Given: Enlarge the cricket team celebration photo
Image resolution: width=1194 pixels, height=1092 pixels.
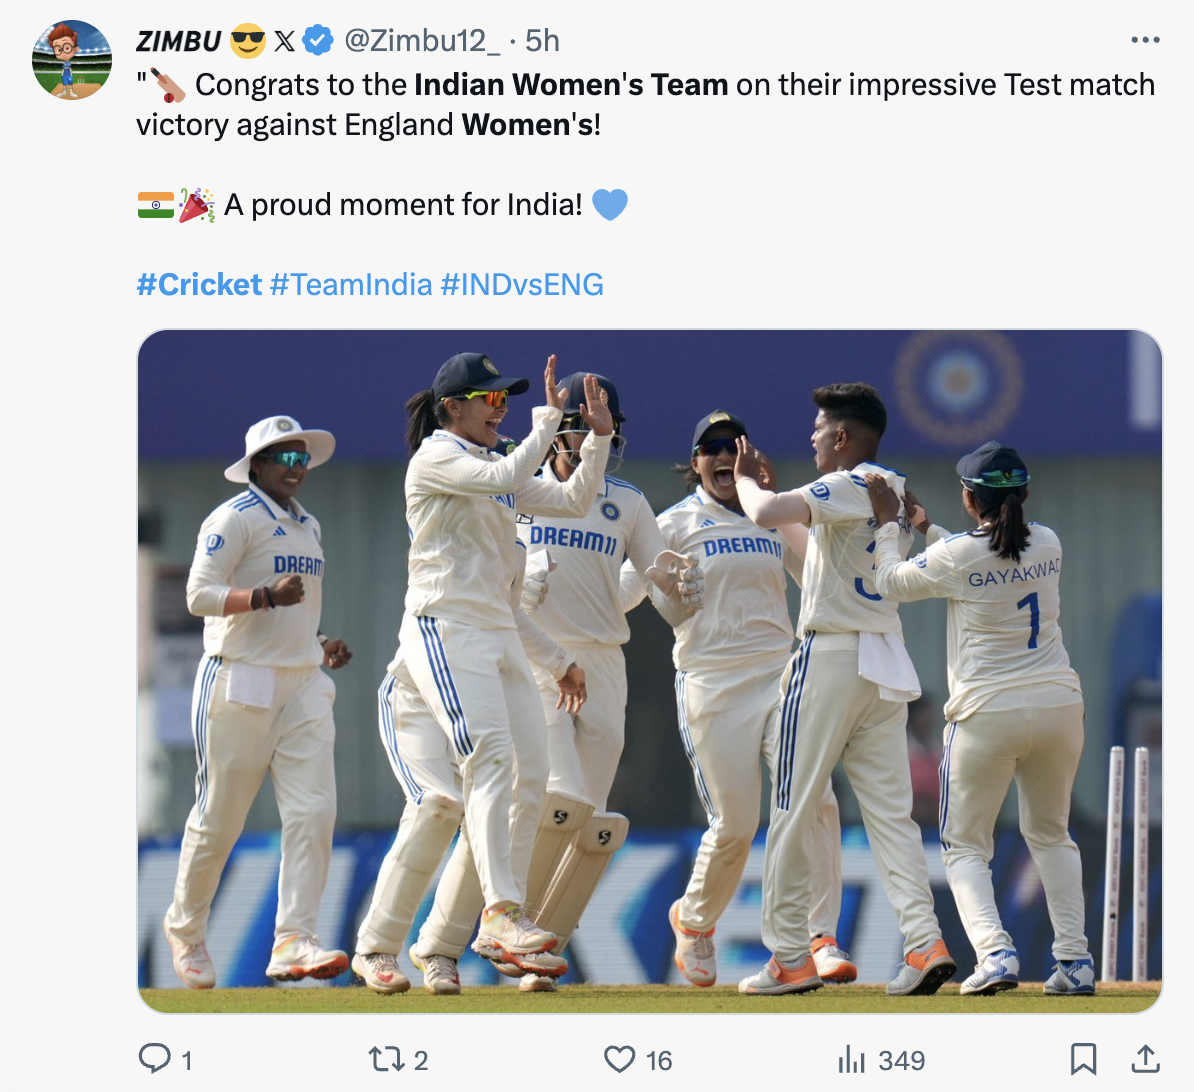Looking at the screenshot, I should tap(650, 671).
